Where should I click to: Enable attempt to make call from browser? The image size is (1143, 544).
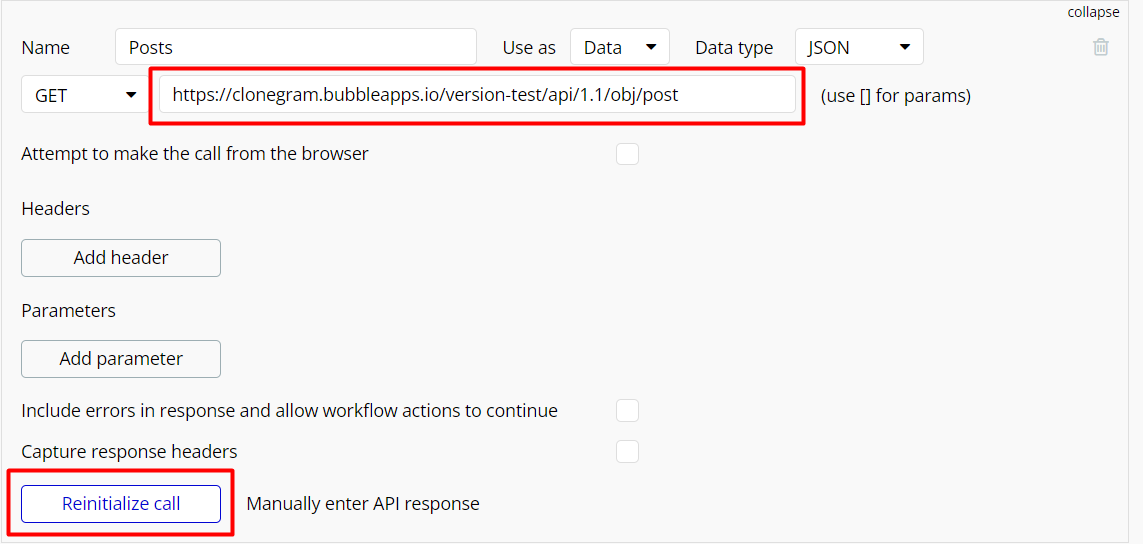point(627,154)
